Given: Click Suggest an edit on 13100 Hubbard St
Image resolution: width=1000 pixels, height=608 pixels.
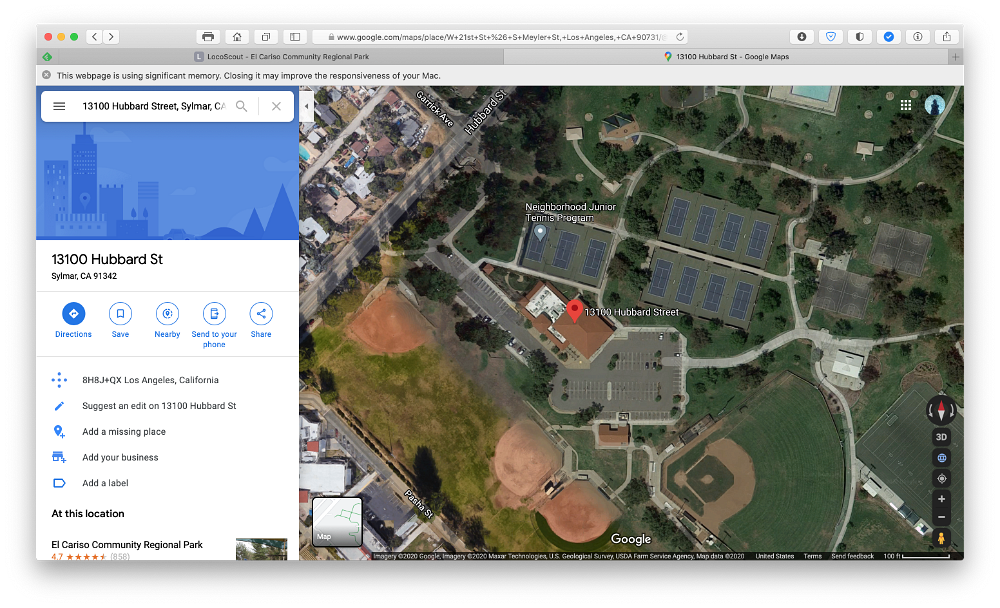Looking at the screenshot, I should 159,406.
